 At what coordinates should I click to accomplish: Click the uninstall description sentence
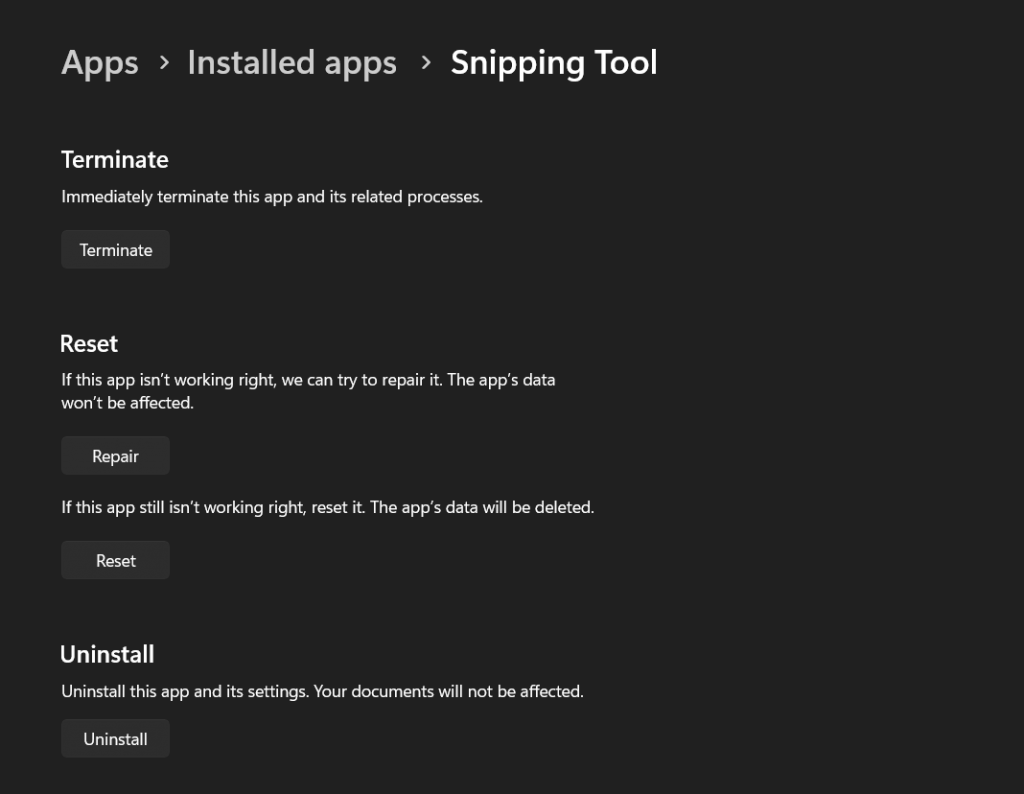[323, 691]
